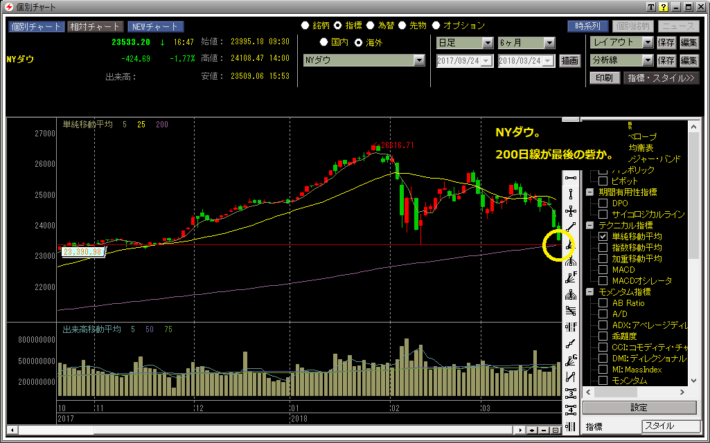Click the chart fit-to-window icon
Image resolution: width=710 pixels, height=443 pixels.
pos(555,430)
